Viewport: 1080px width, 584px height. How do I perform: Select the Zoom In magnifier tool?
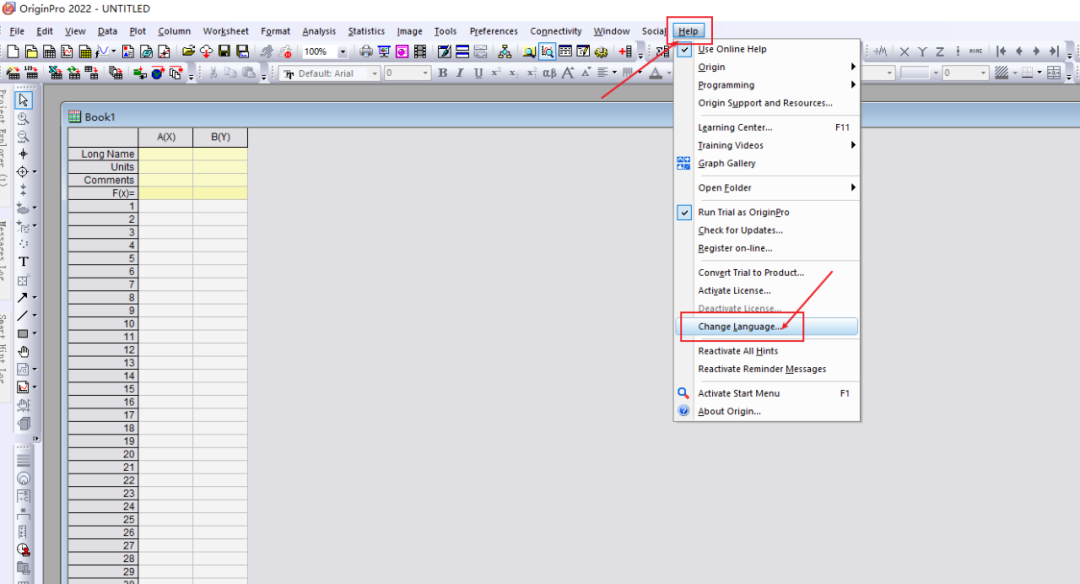[x=23, y=118]
